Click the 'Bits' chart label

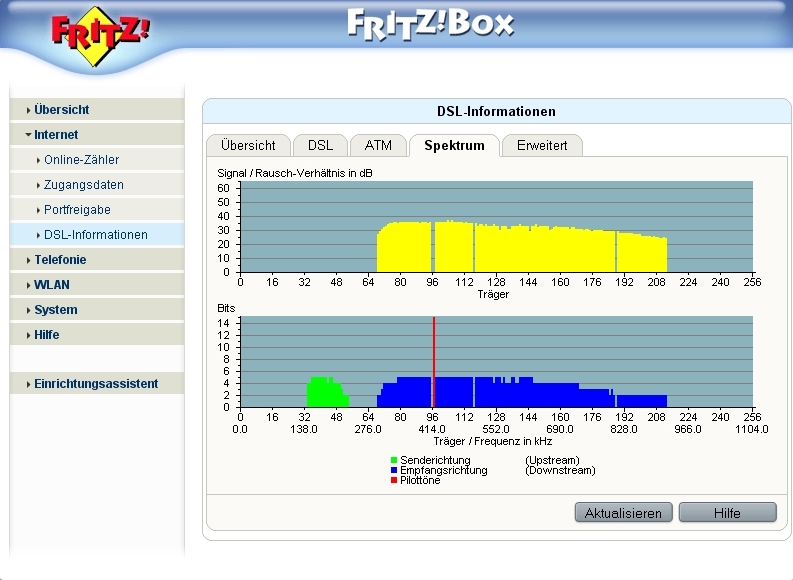coord(226,308)
